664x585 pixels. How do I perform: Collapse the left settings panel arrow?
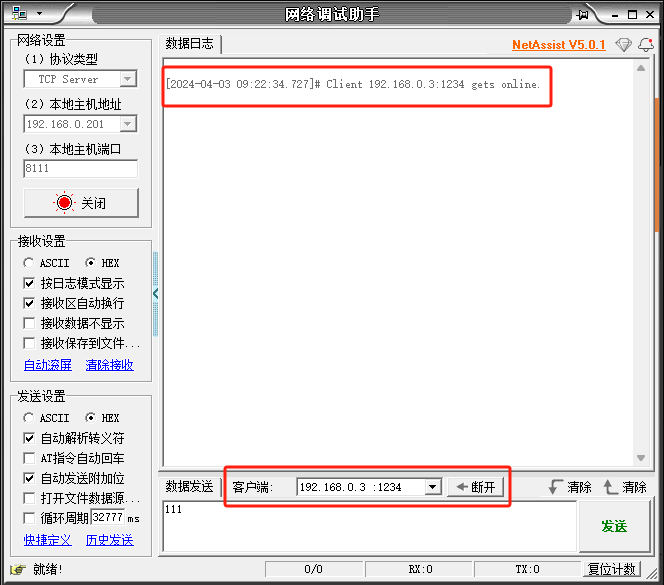tap(156, 293)
